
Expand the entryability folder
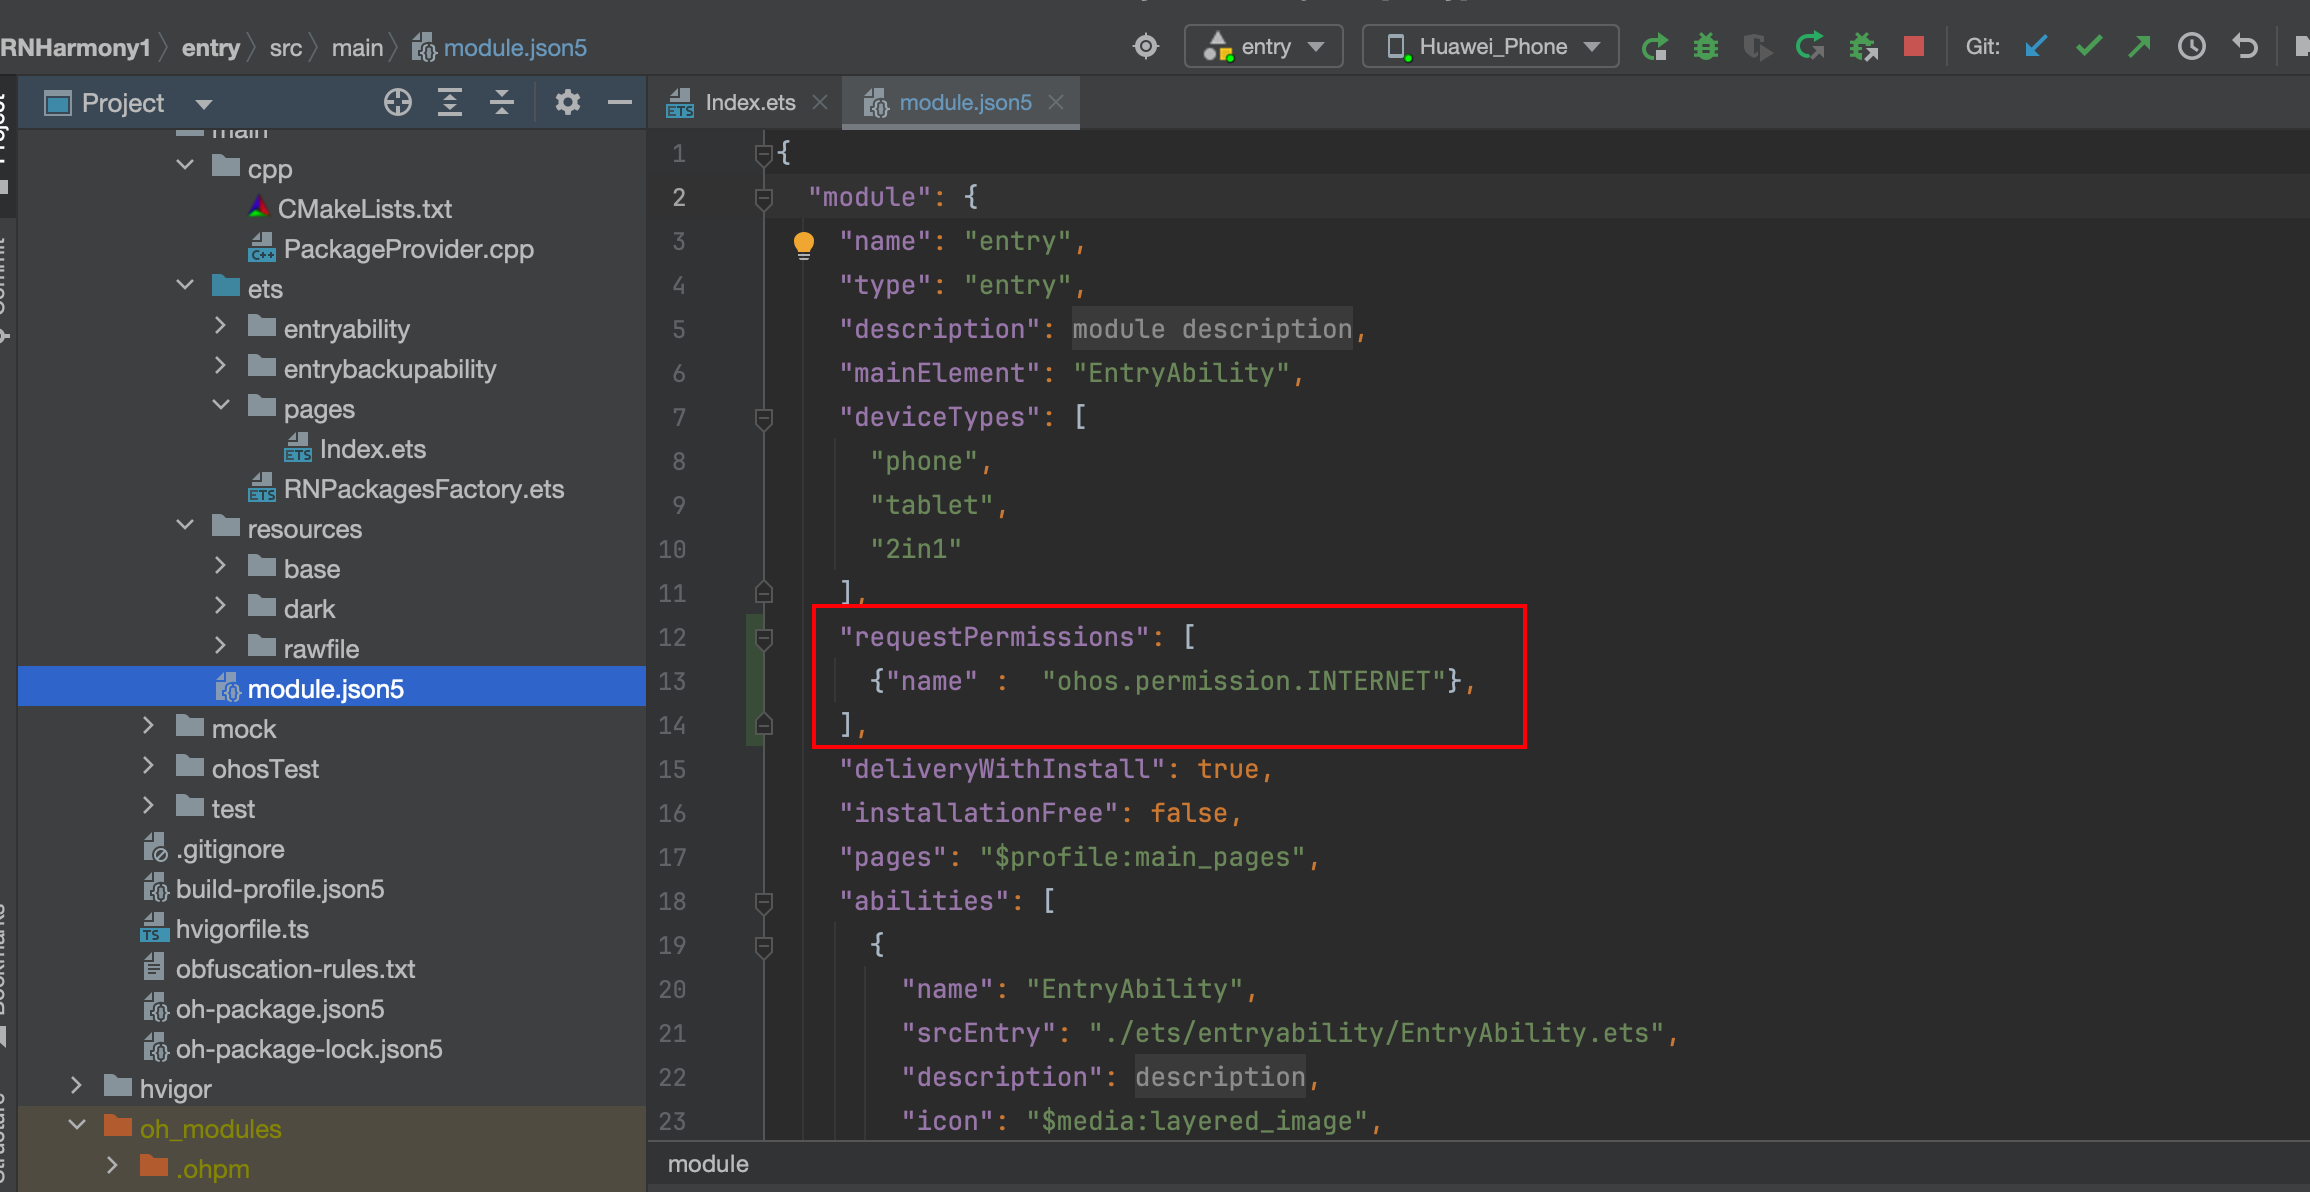coord(221,325)
